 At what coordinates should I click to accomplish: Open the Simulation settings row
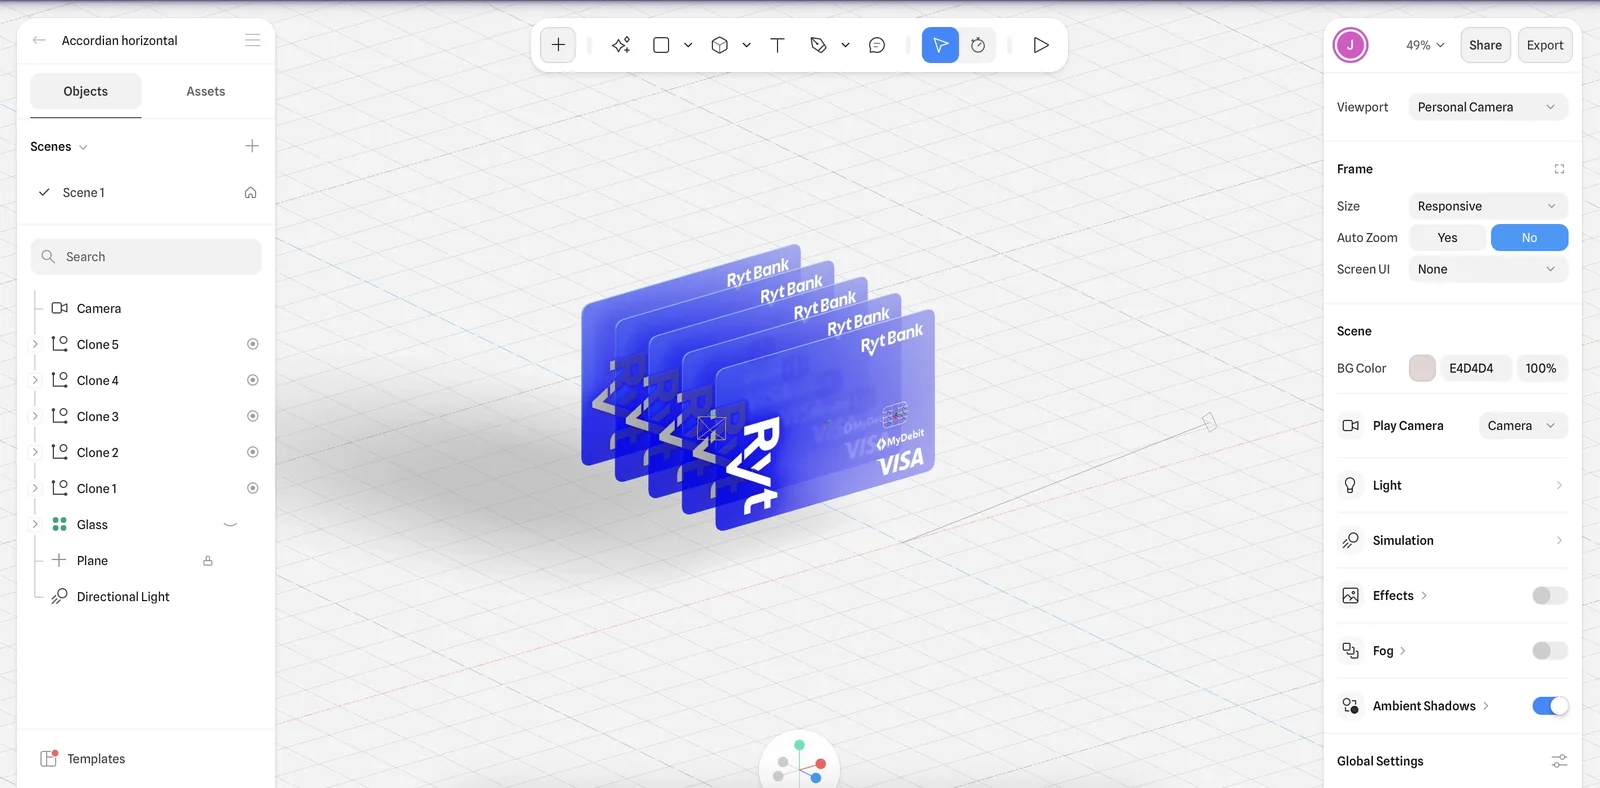(1452, 540)
